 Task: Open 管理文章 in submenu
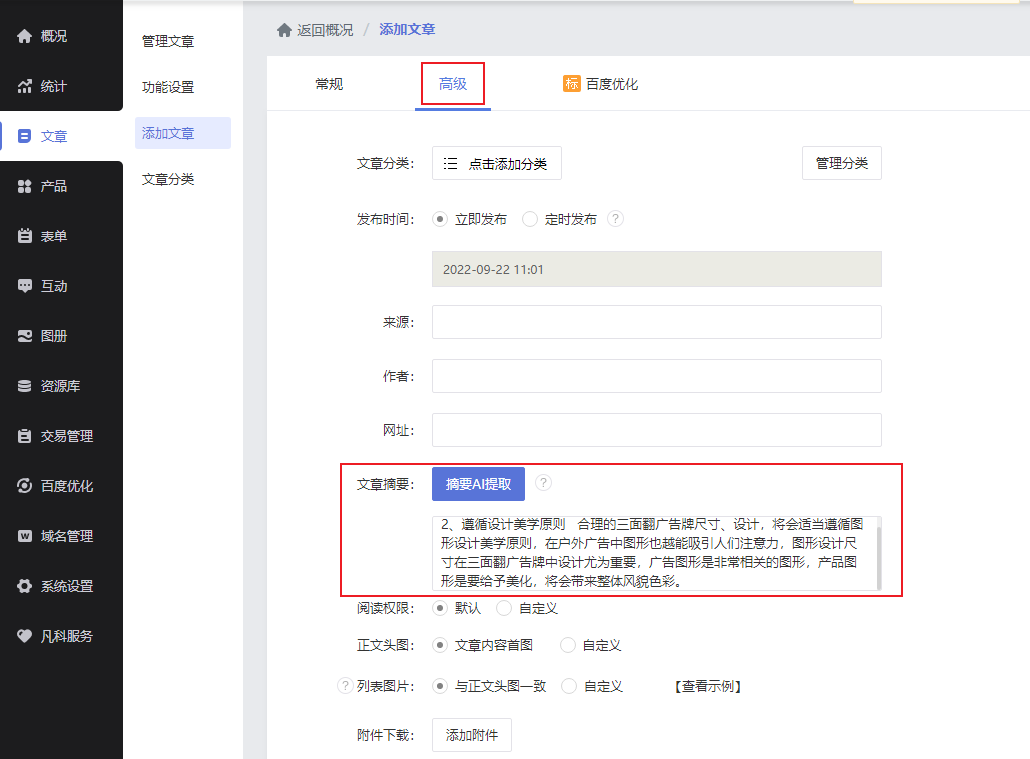click(168, 41)
